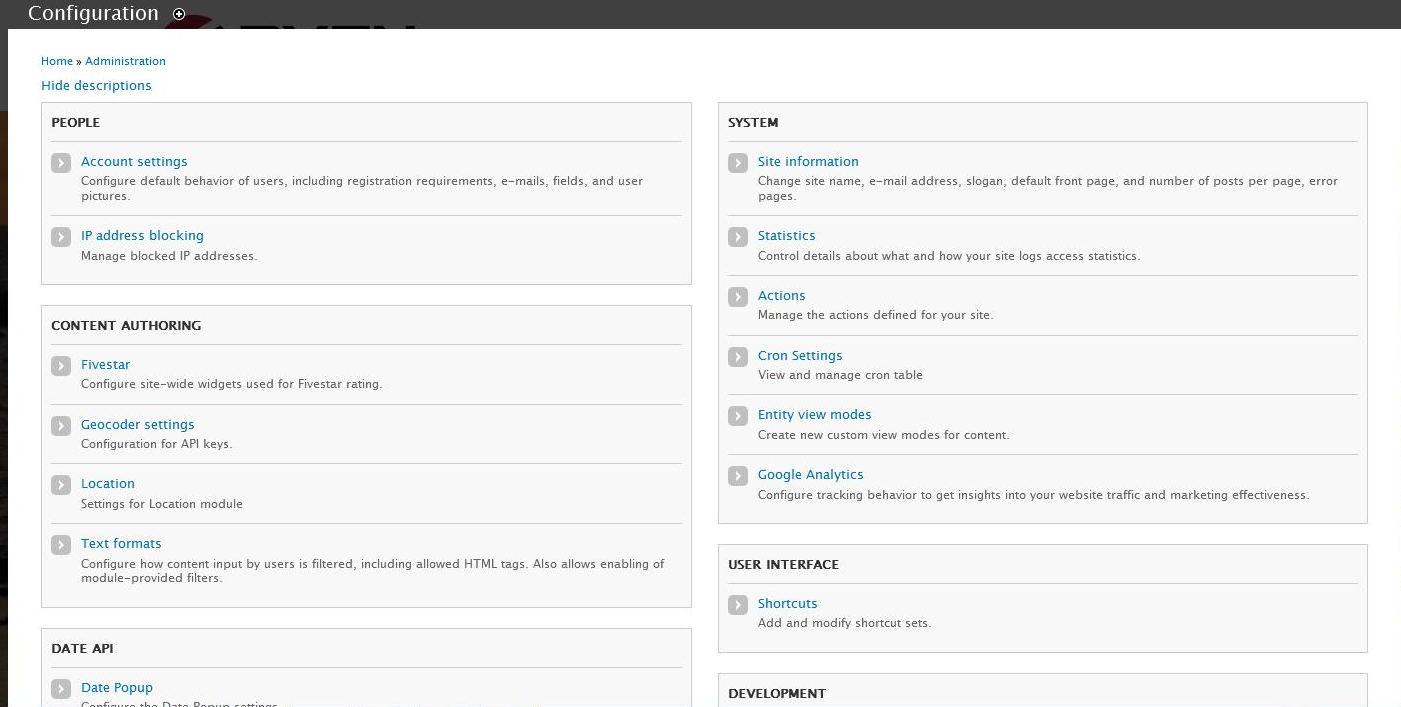Go to Home breadcrumb link
This screenshot has width=1401, height=707.
coord(57,61)
